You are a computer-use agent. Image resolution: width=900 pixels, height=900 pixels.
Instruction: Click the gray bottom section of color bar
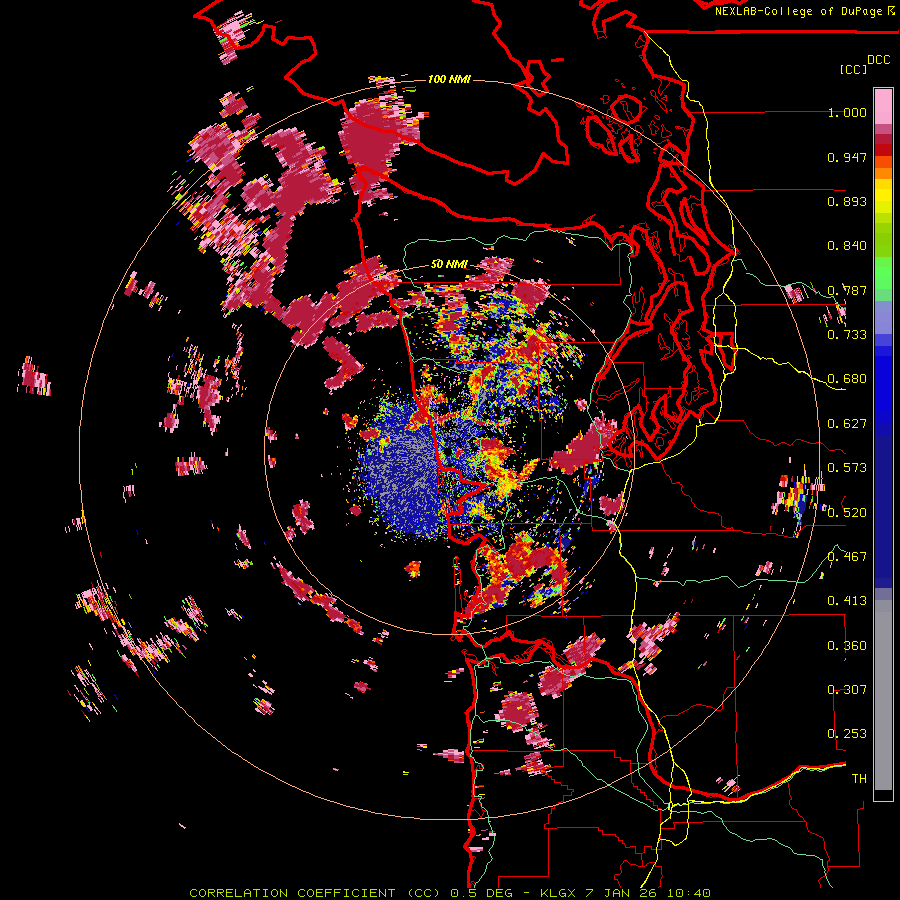883,695
